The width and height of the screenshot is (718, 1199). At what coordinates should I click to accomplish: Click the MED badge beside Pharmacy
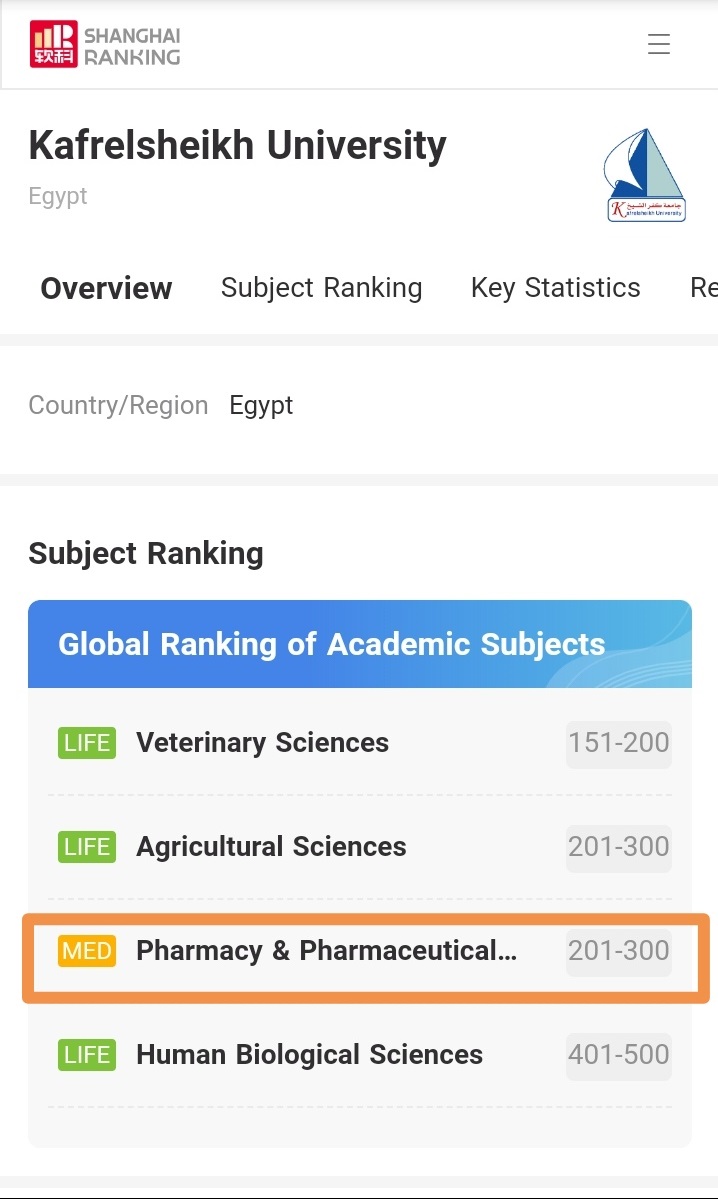click(87, 951)
